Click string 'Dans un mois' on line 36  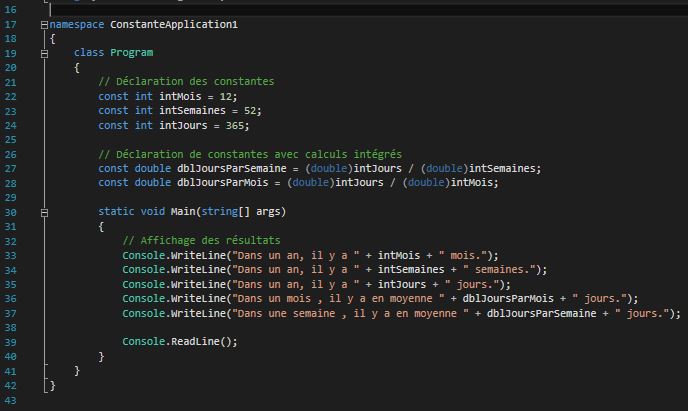(x=274, y=298)
